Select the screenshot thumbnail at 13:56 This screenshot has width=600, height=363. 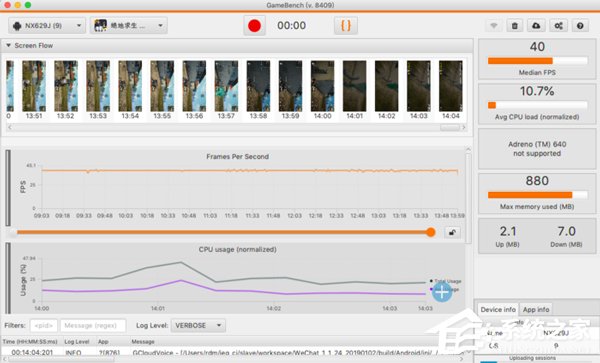[x=194, y=86]
